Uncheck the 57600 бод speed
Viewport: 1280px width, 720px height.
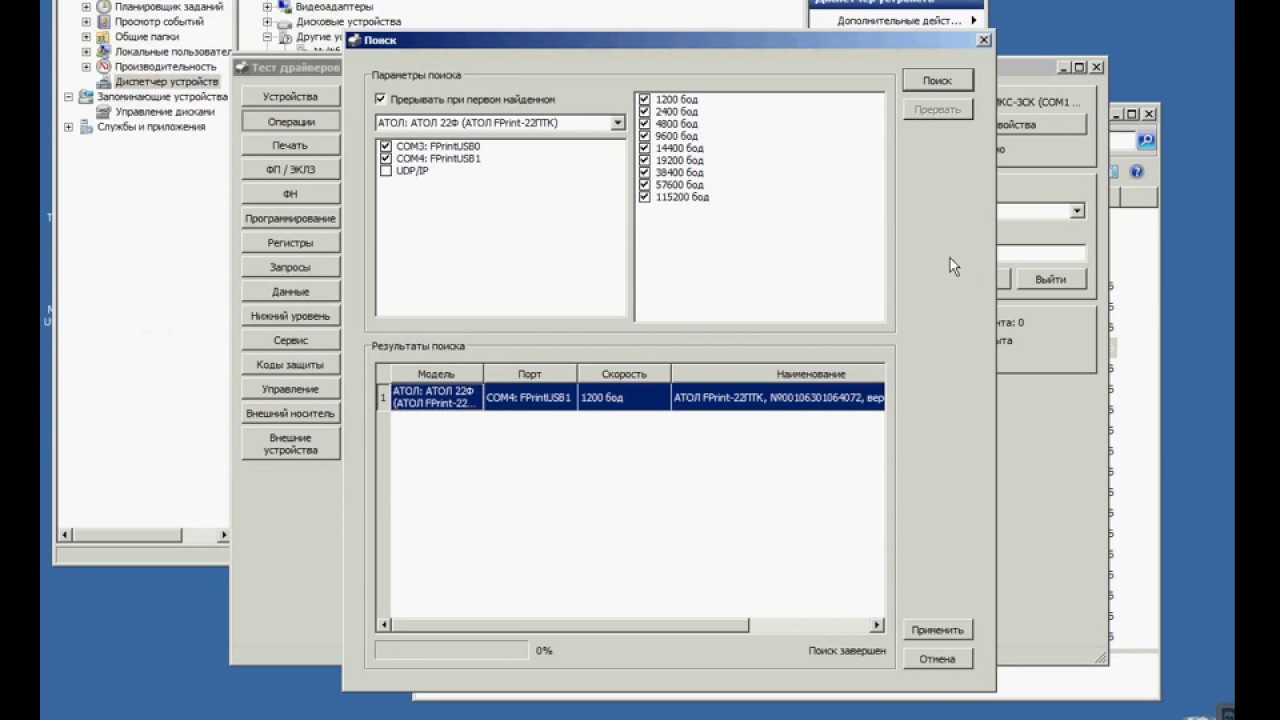coord(645,185)
